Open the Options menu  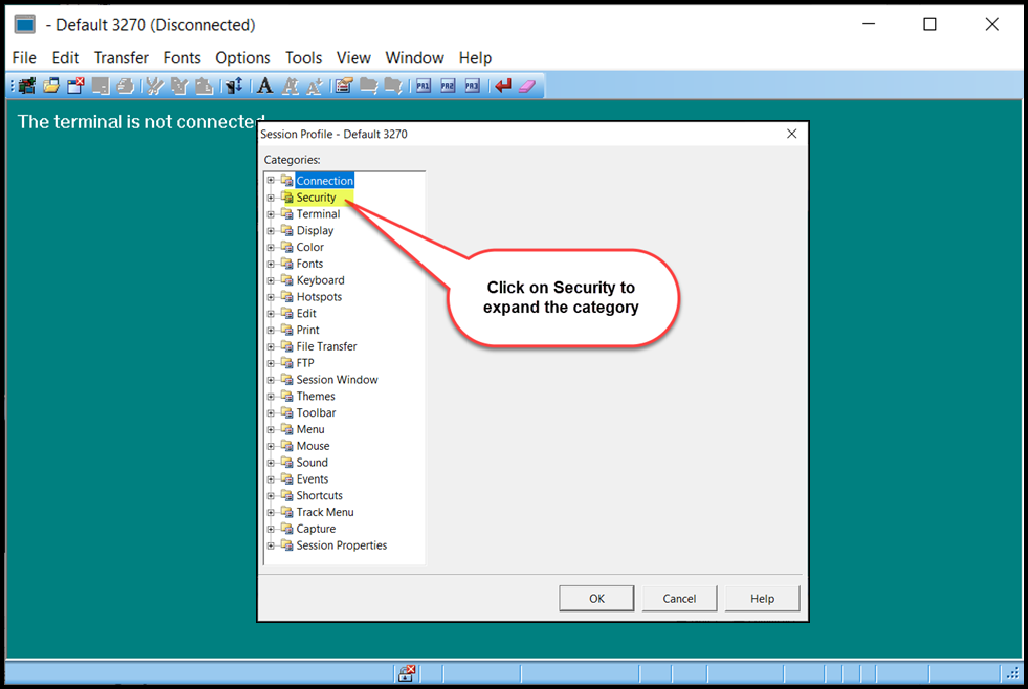click(242, 57)
